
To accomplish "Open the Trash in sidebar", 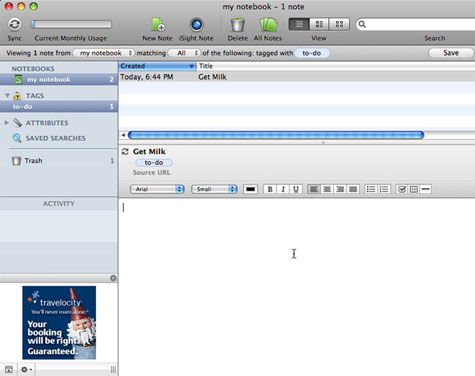I will 33,161.
